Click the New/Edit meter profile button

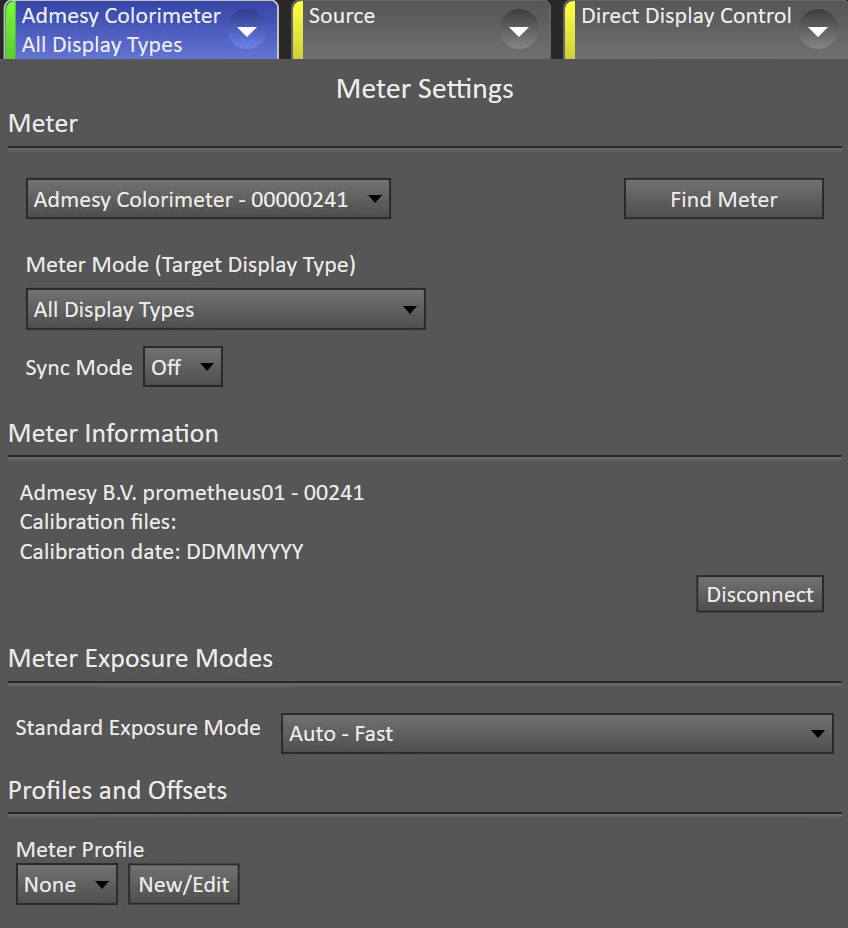point(184,884)
